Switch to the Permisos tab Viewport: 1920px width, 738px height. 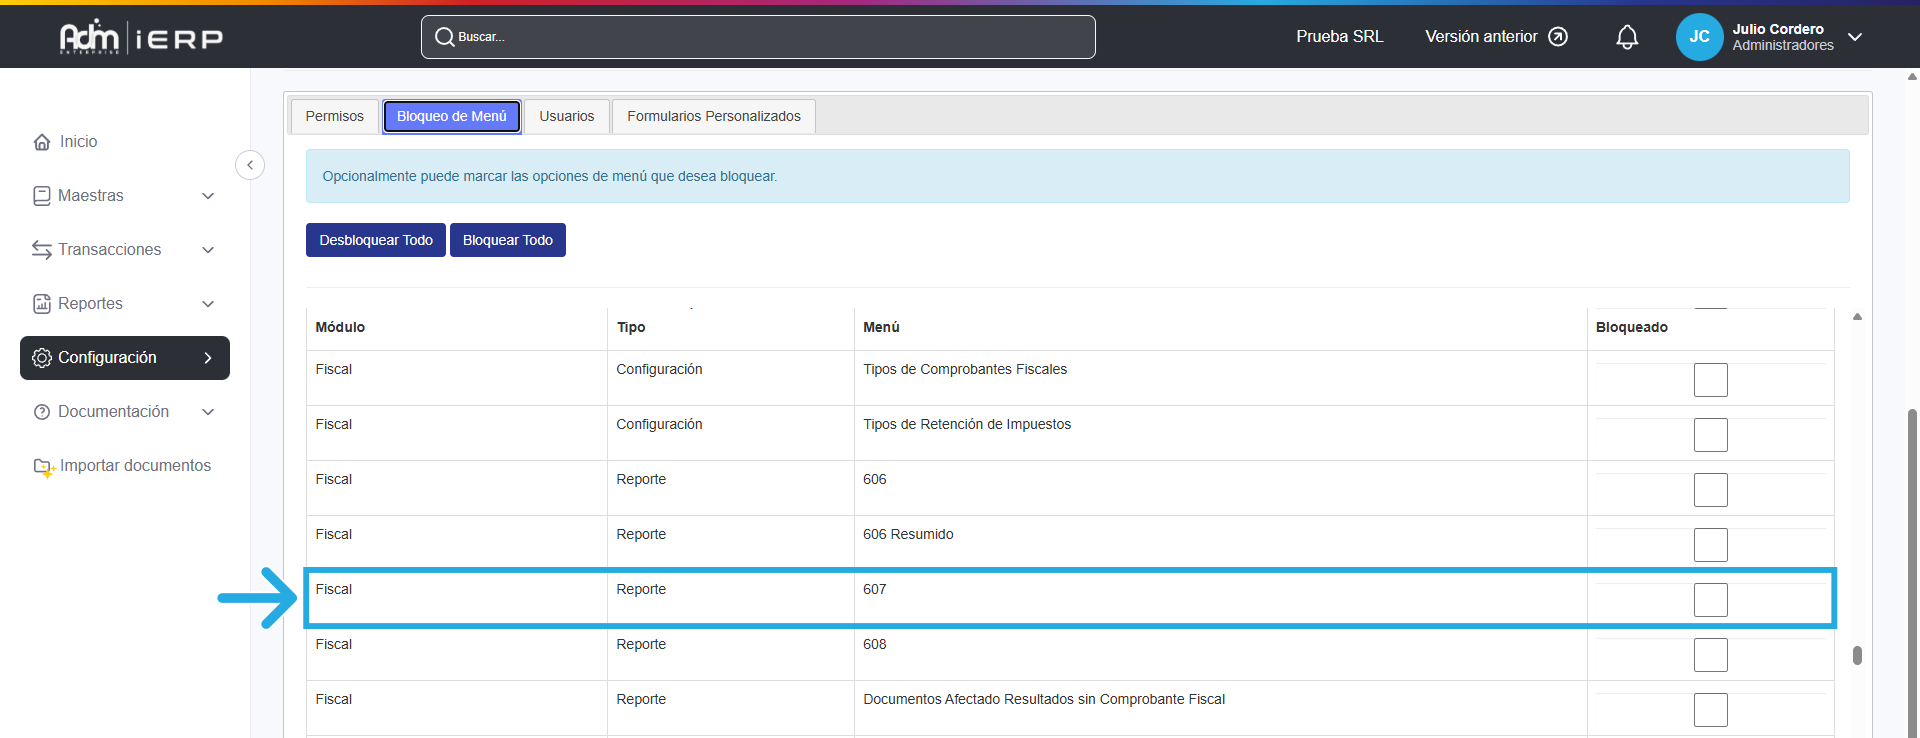(x=334, y=116)
